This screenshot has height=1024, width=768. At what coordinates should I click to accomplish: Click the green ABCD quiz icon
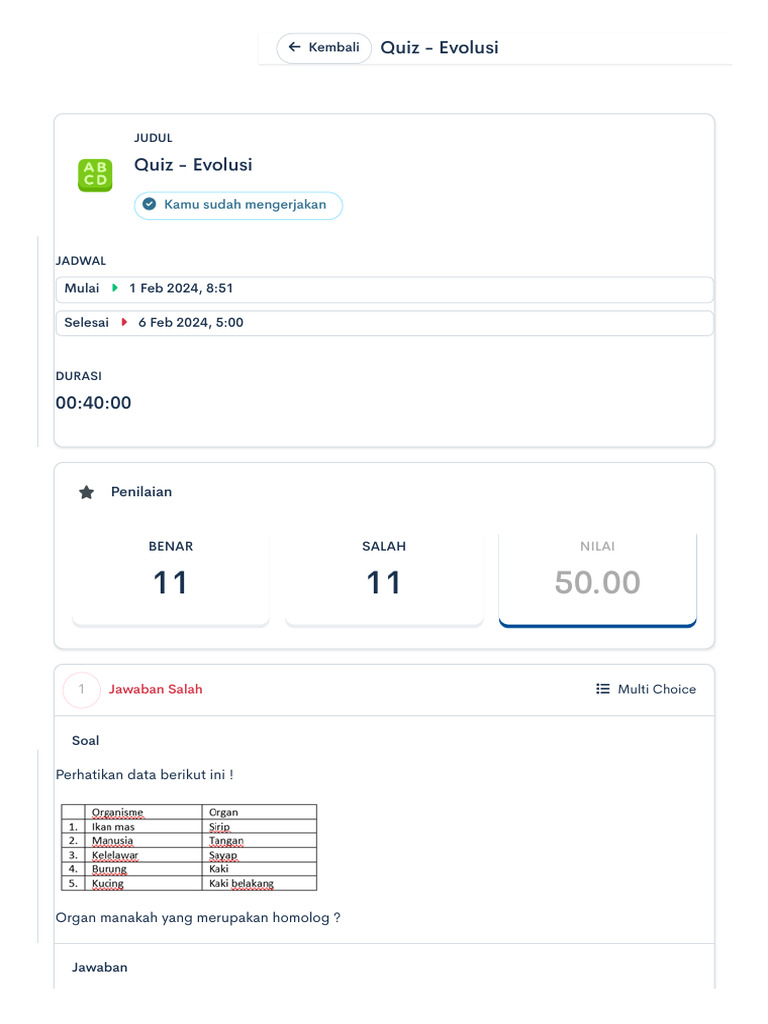95,175
